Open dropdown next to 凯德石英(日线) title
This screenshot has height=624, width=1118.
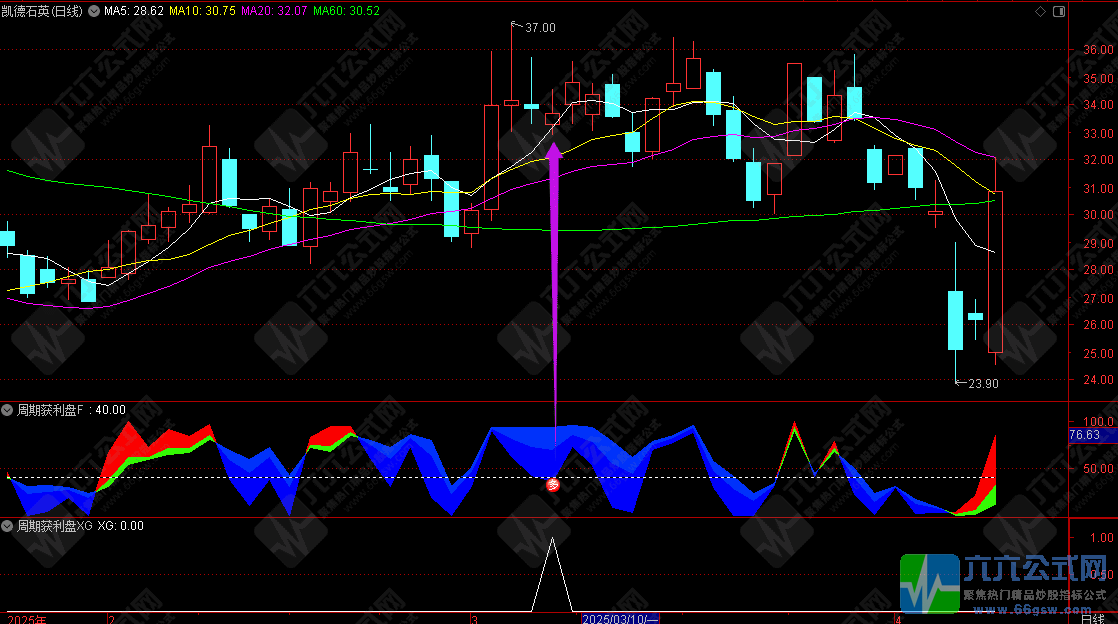pos(94,11)
